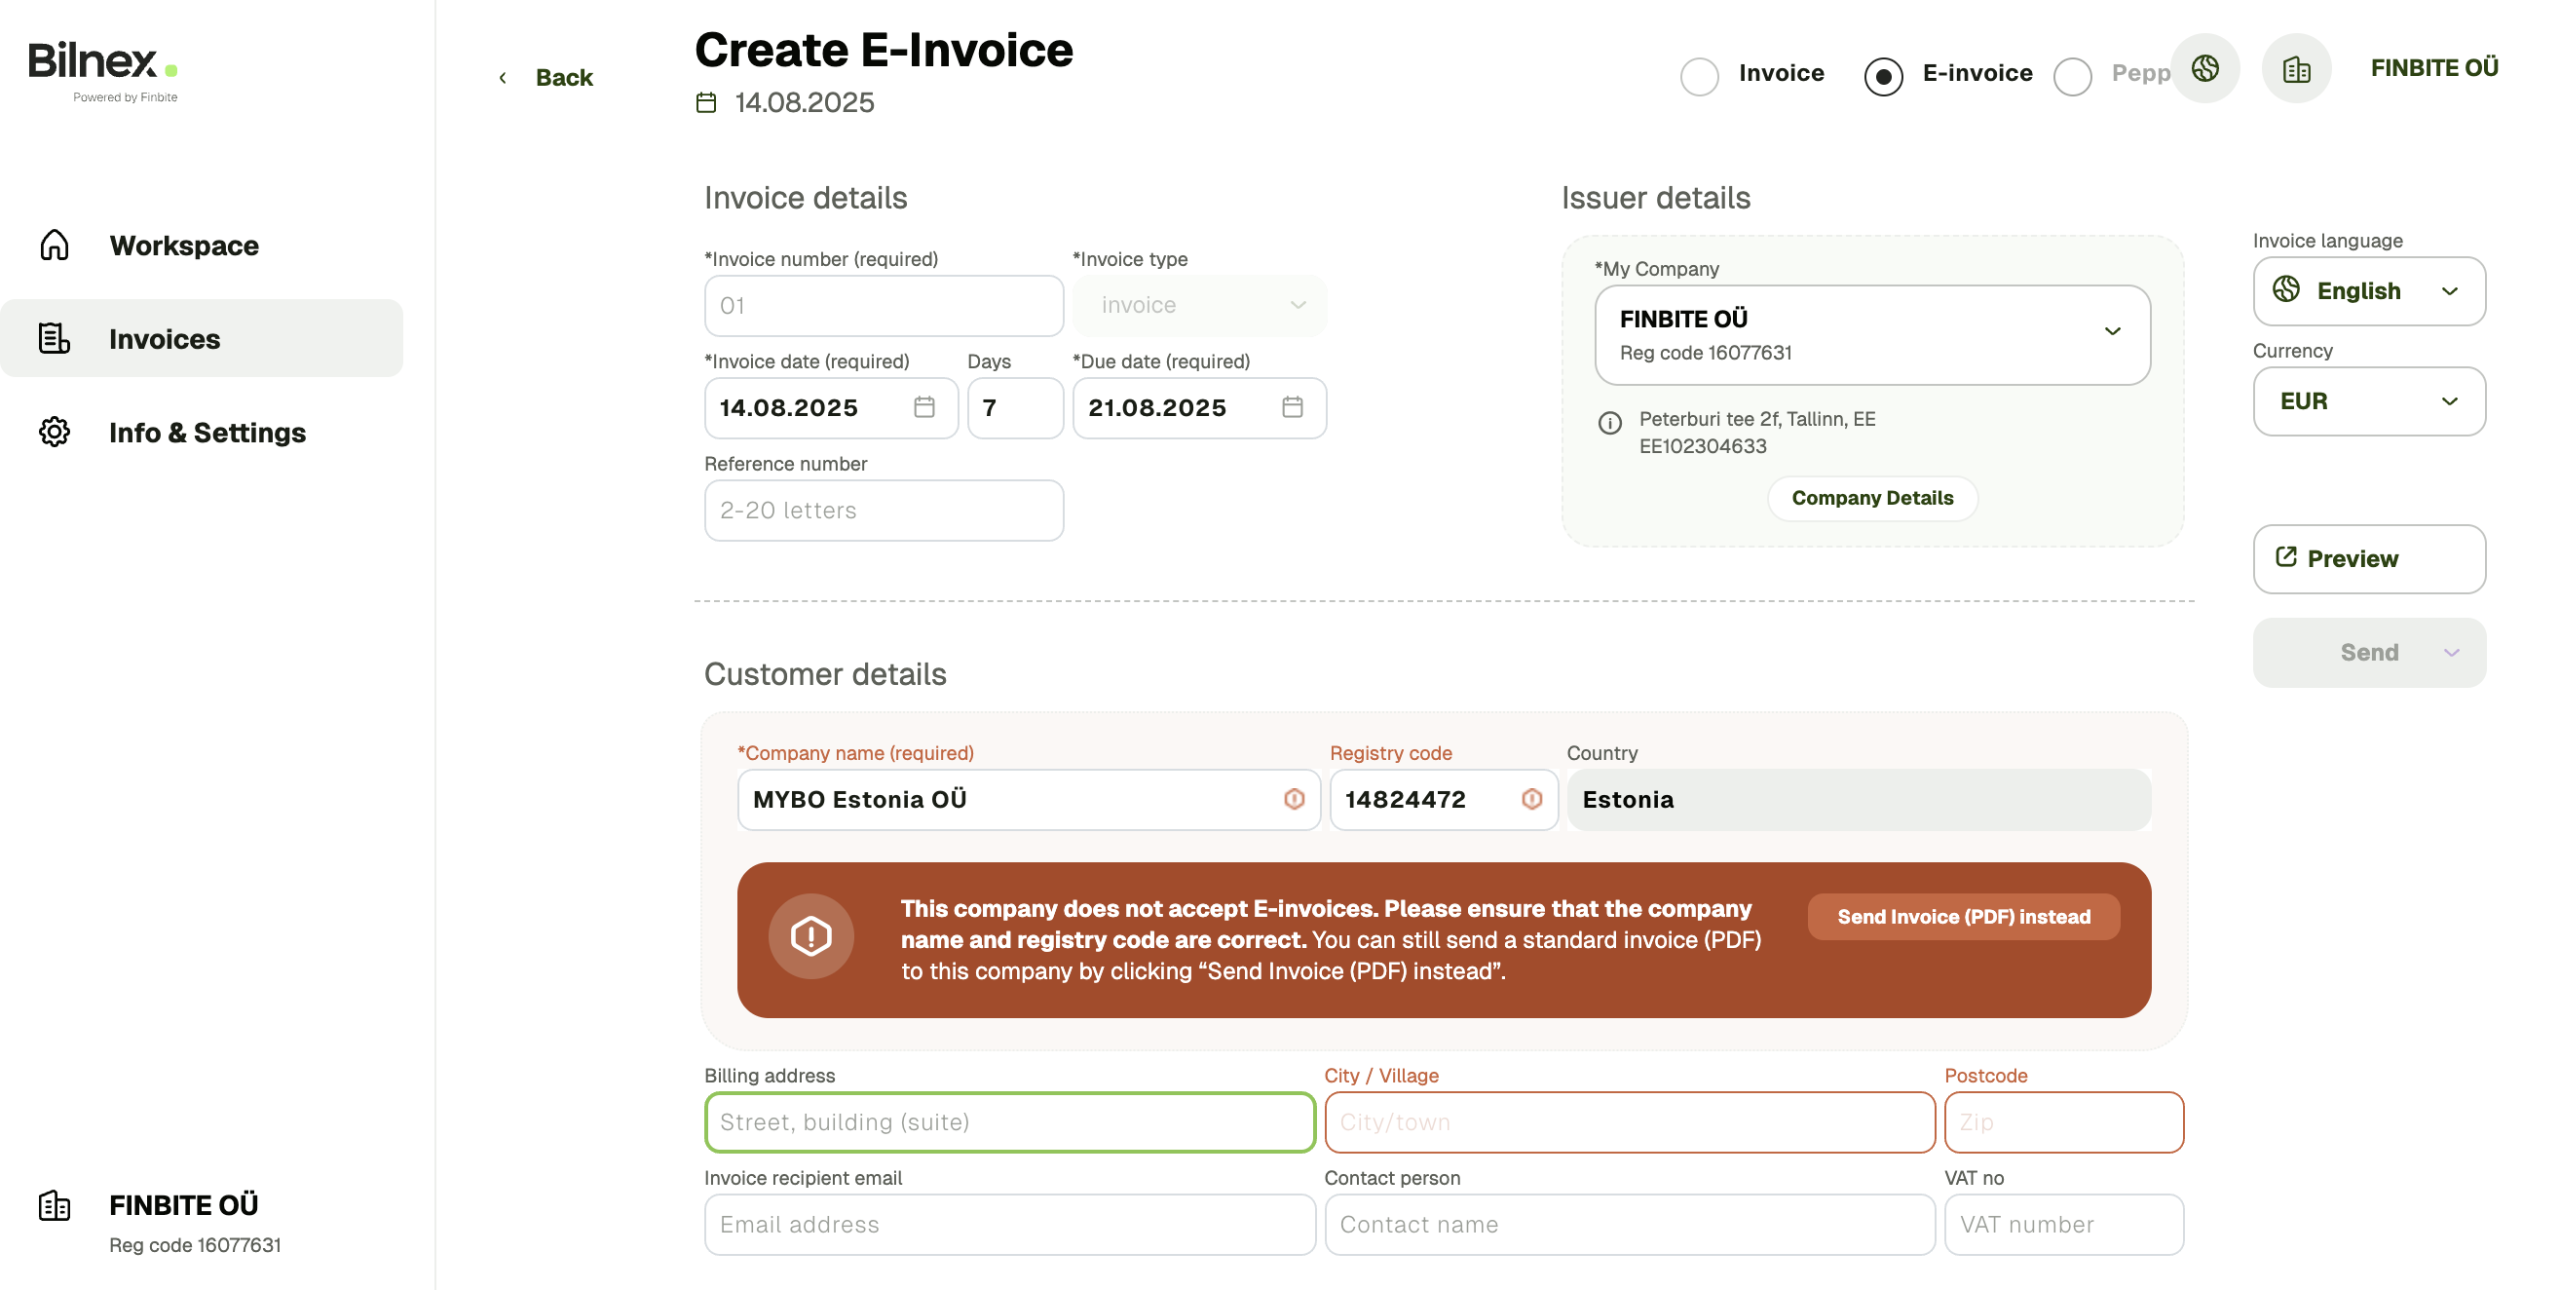
Task: Click the Reference number input field
Action: pyautogui.click(x=885, y=511)
